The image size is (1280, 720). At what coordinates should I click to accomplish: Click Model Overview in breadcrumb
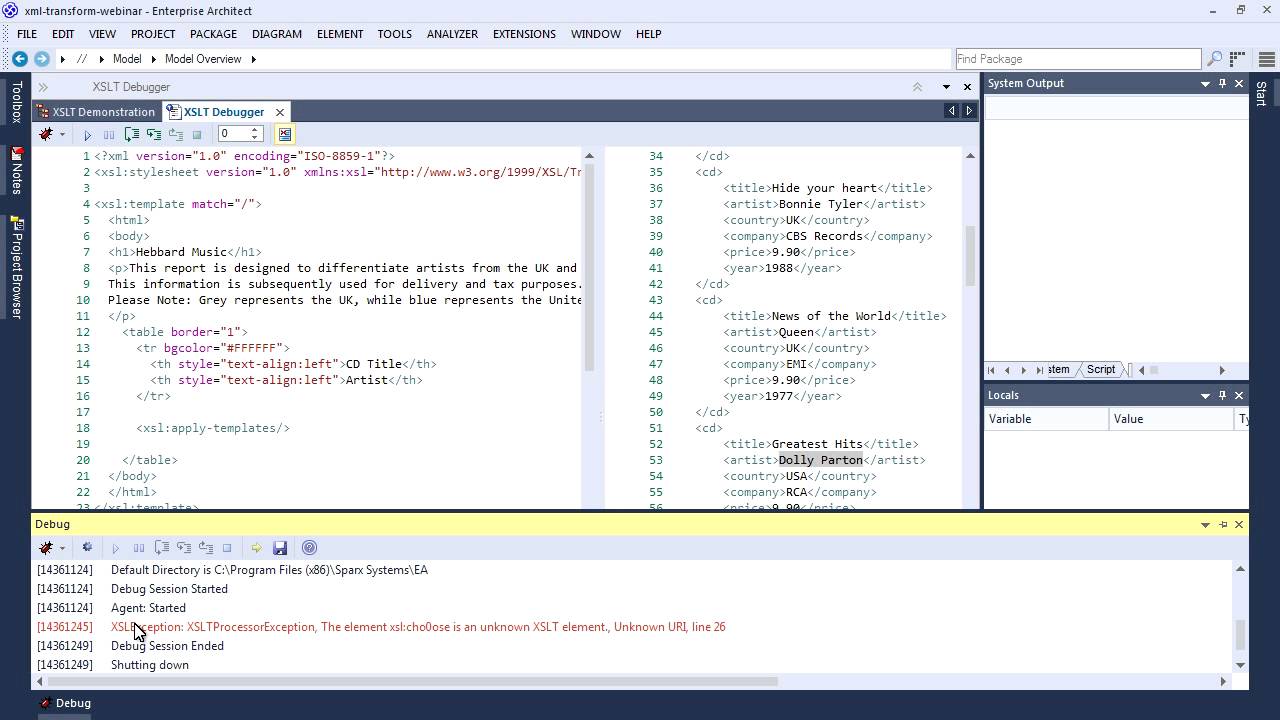pos(203,59)
